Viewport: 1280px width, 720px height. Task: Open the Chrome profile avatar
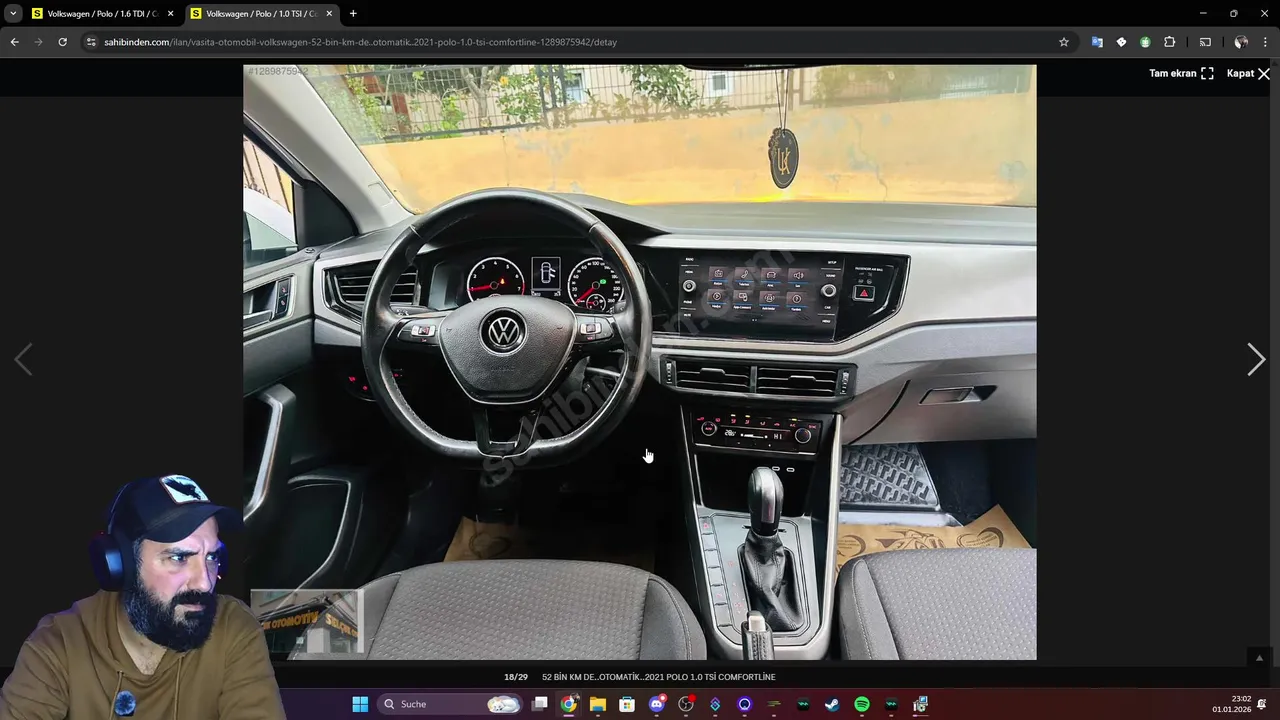(x=1241, y=42)
